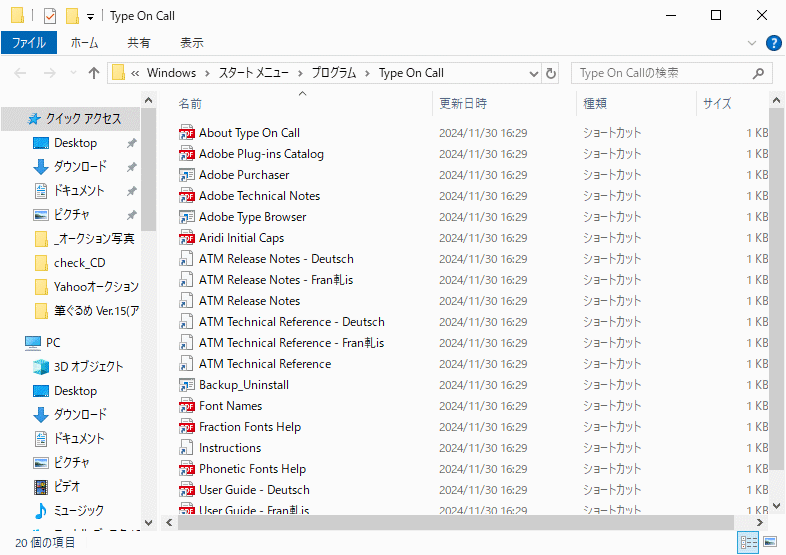Switch to details view in the status bar
Viewport: 786px width, 555px height.
click(x=748, y=542)
